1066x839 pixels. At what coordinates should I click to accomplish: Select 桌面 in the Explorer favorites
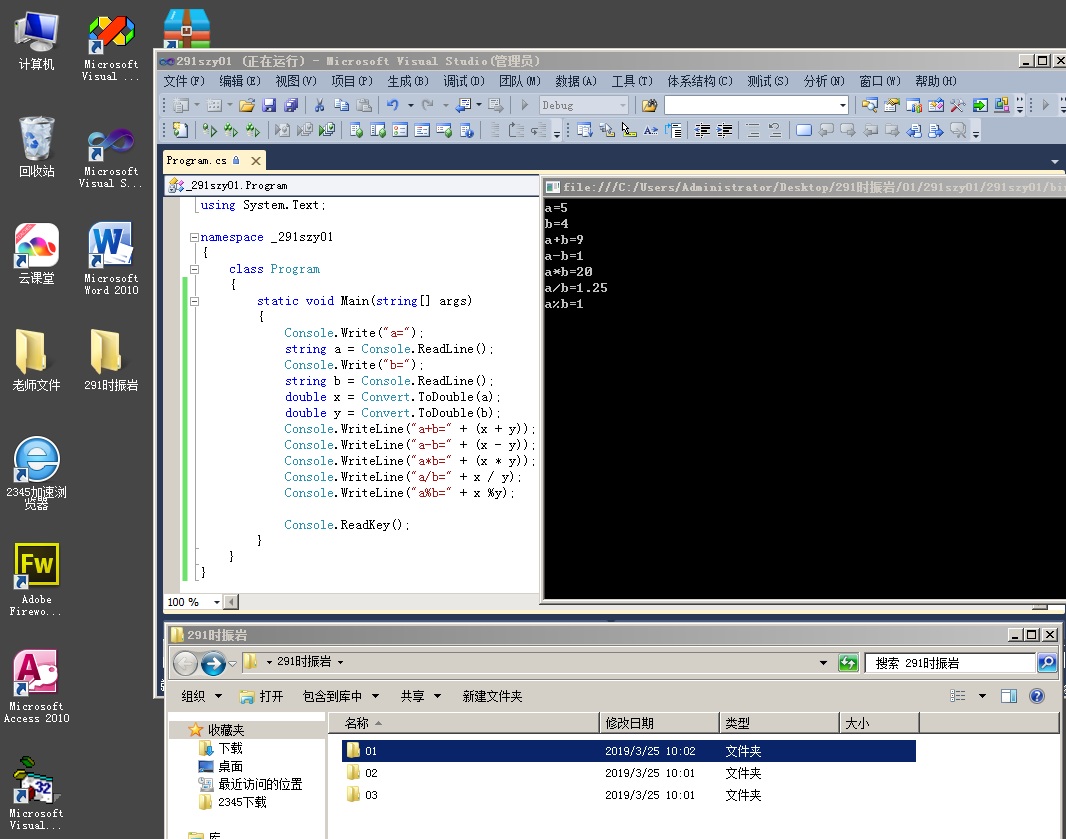[x=220, y=766]
